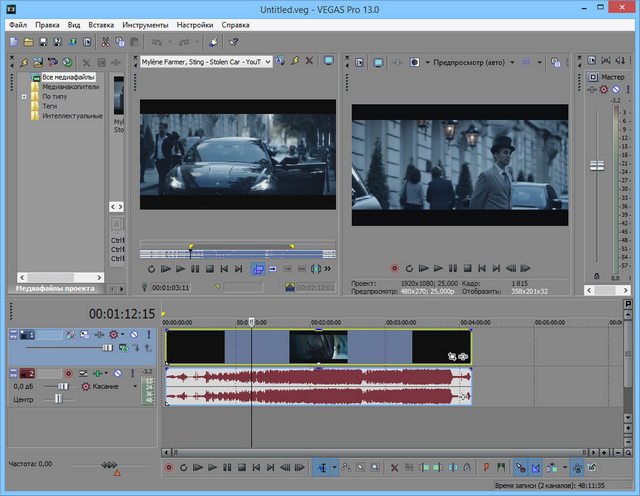This screenshot has width=640, height=496.
Task: Solo audio track 2
Action: (132, 373)
